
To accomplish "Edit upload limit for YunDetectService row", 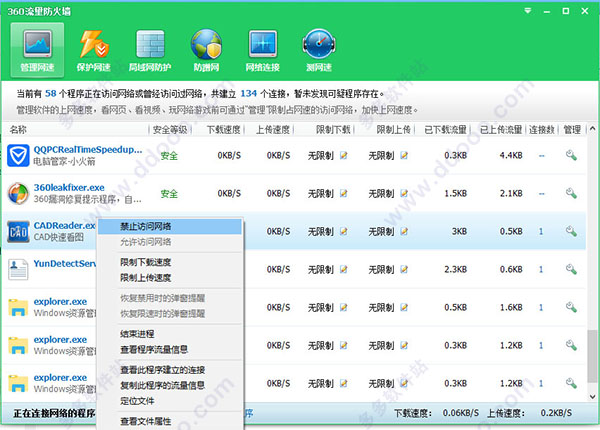I will 404,269.
